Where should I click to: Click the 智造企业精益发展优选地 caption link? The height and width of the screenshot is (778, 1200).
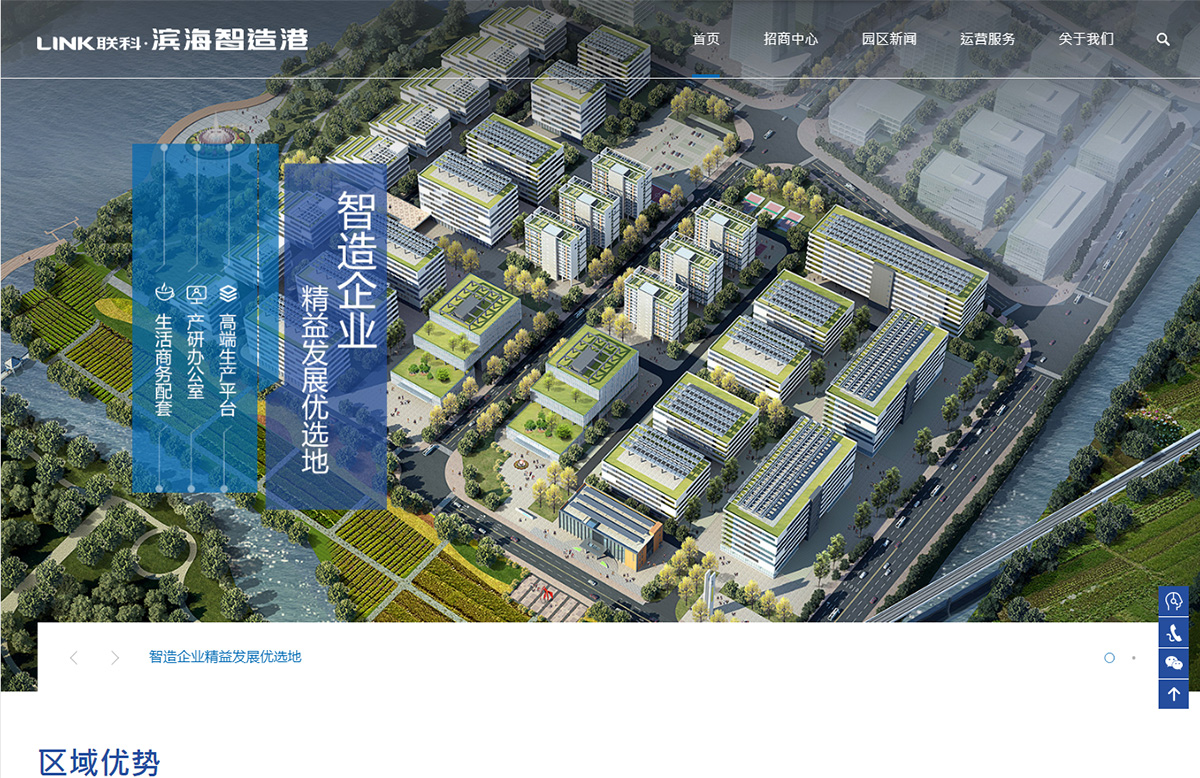coord(225,657)
